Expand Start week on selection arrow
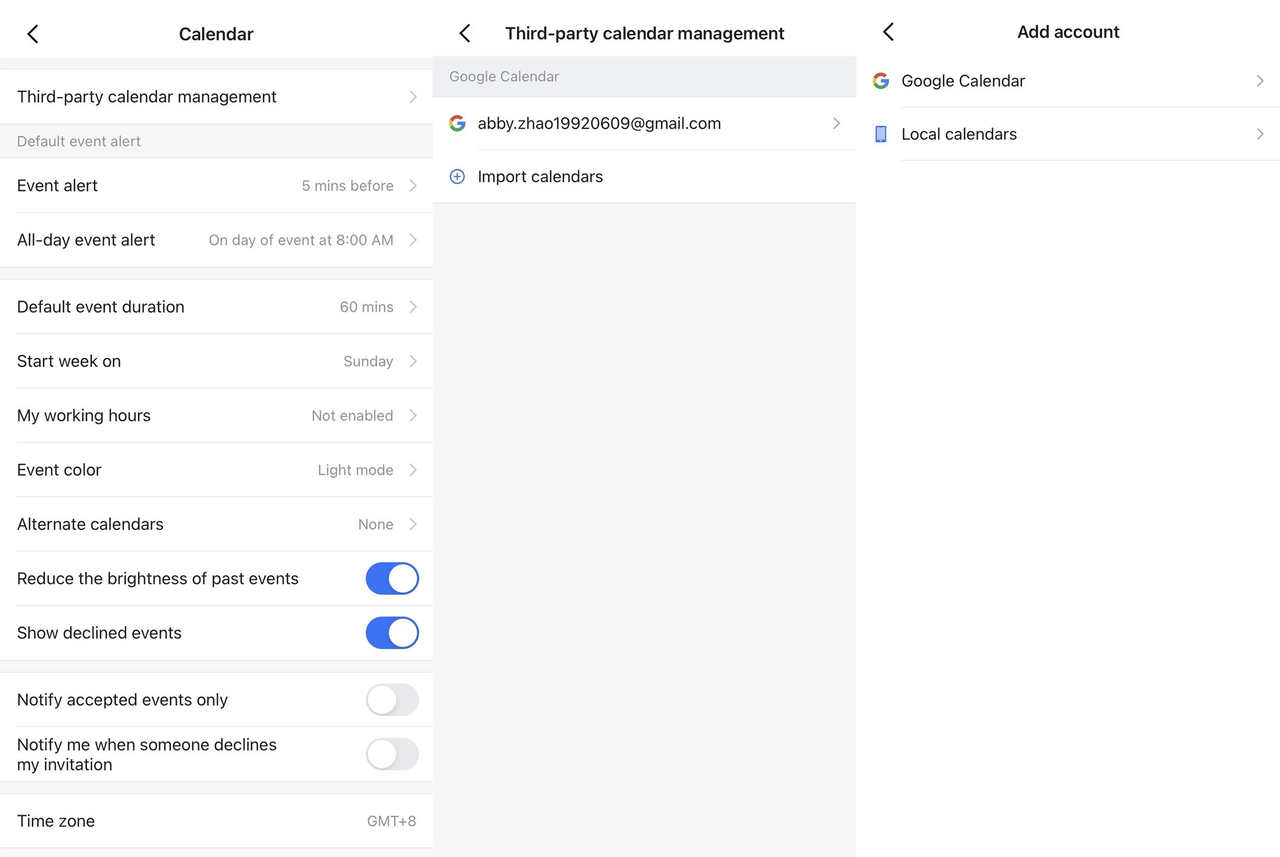The width and height of the screenshot is (1280, 857). pos(413,361)
